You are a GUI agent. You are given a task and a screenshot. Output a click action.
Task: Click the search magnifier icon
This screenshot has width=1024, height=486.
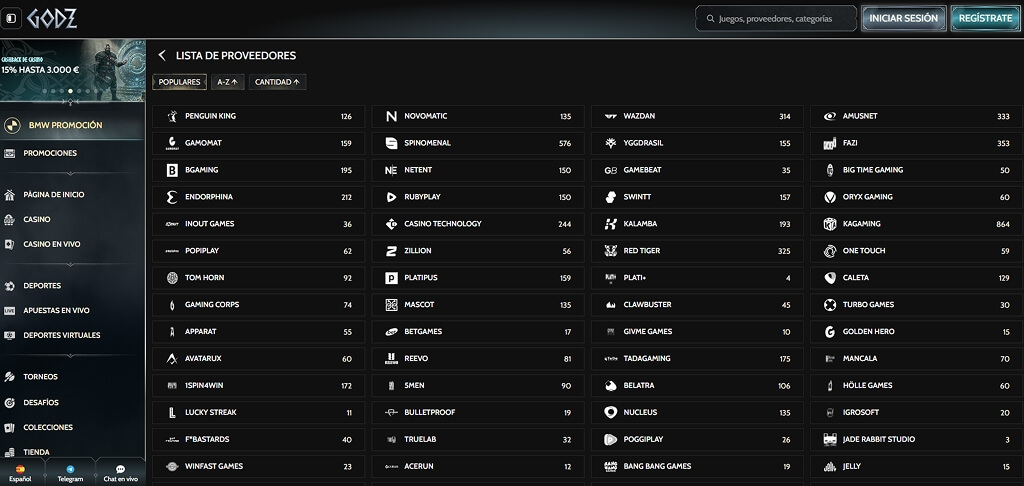click(711, 19)
